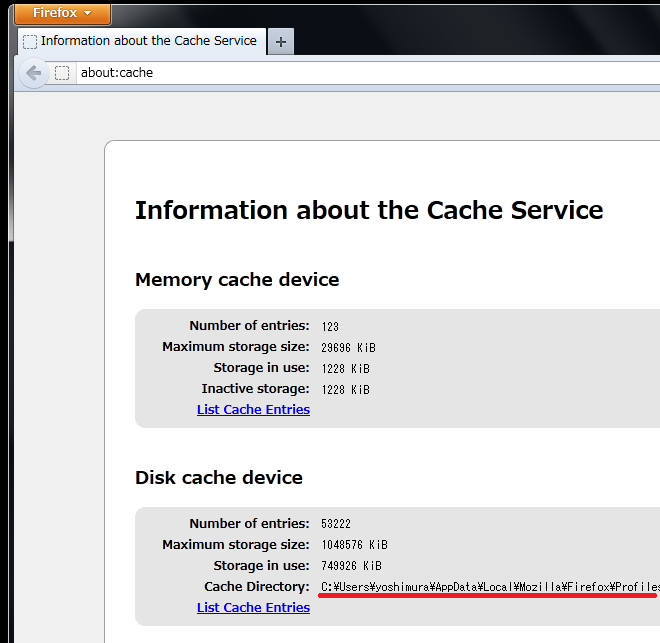Click the 29696 KiB maximum storage value
Screen dimensions: 660x643
click(349, 348)
